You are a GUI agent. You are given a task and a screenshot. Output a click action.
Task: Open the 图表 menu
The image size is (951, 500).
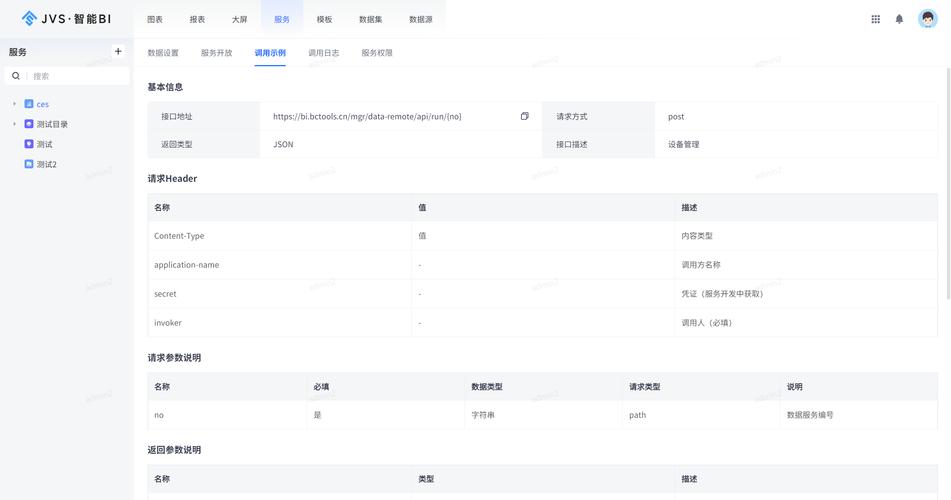(x=155, y=19)
